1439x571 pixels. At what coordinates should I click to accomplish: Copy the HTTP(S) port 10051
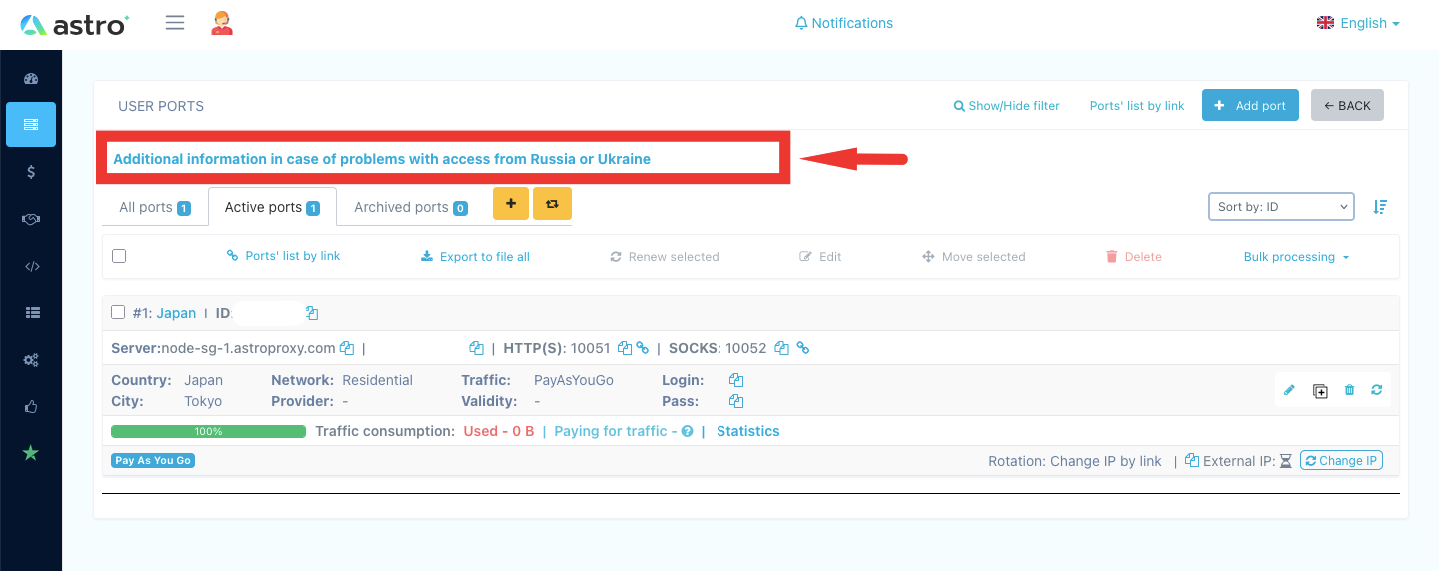coord(624,348)
